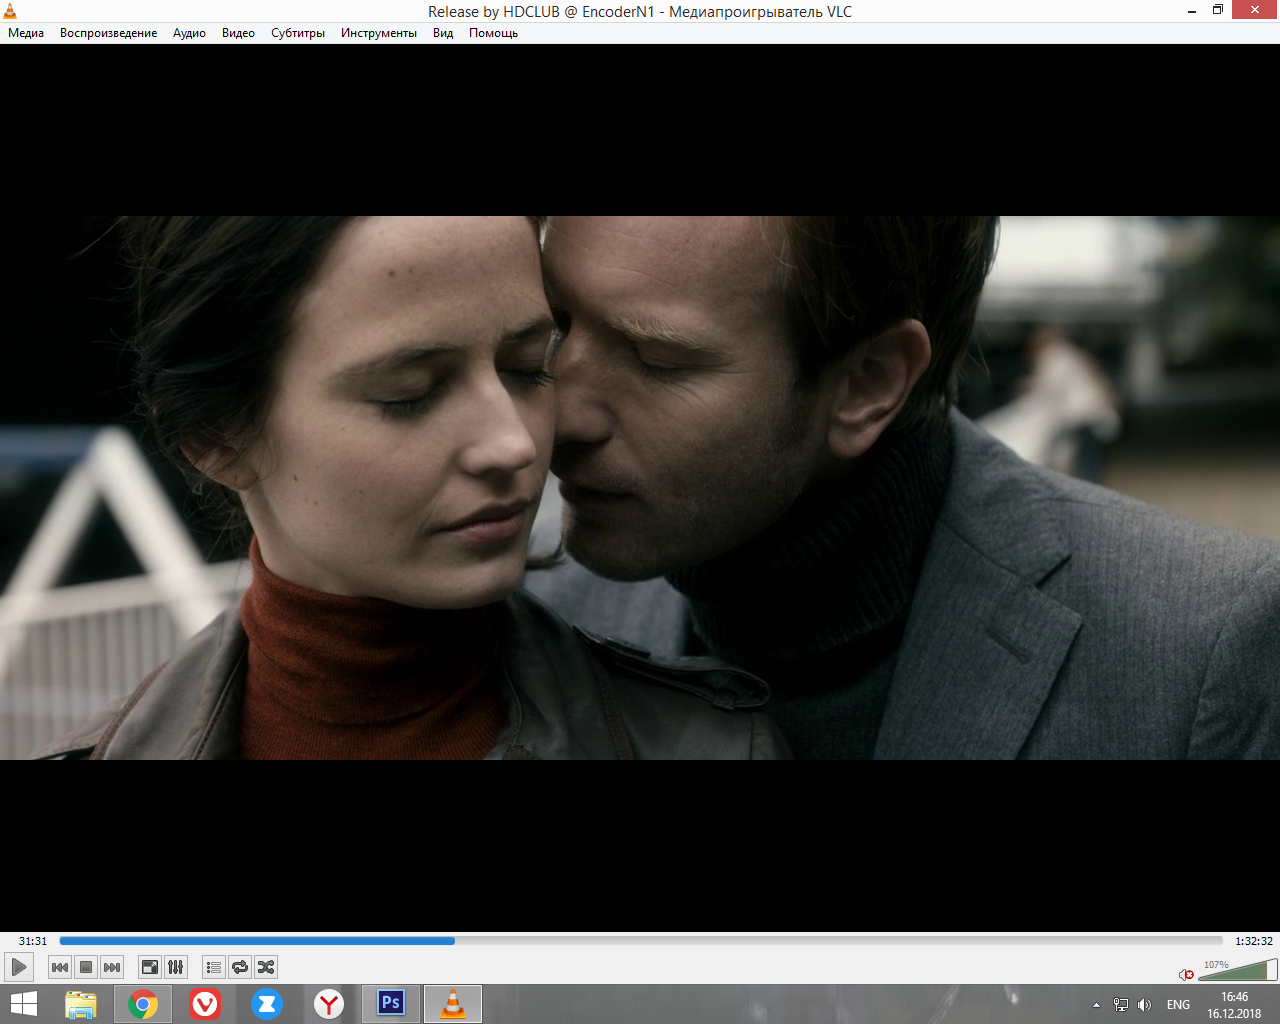Screen dimensions: 1280x1024
Task: Open File Explorer from the taskbar
Action: tap(81, 1004)
